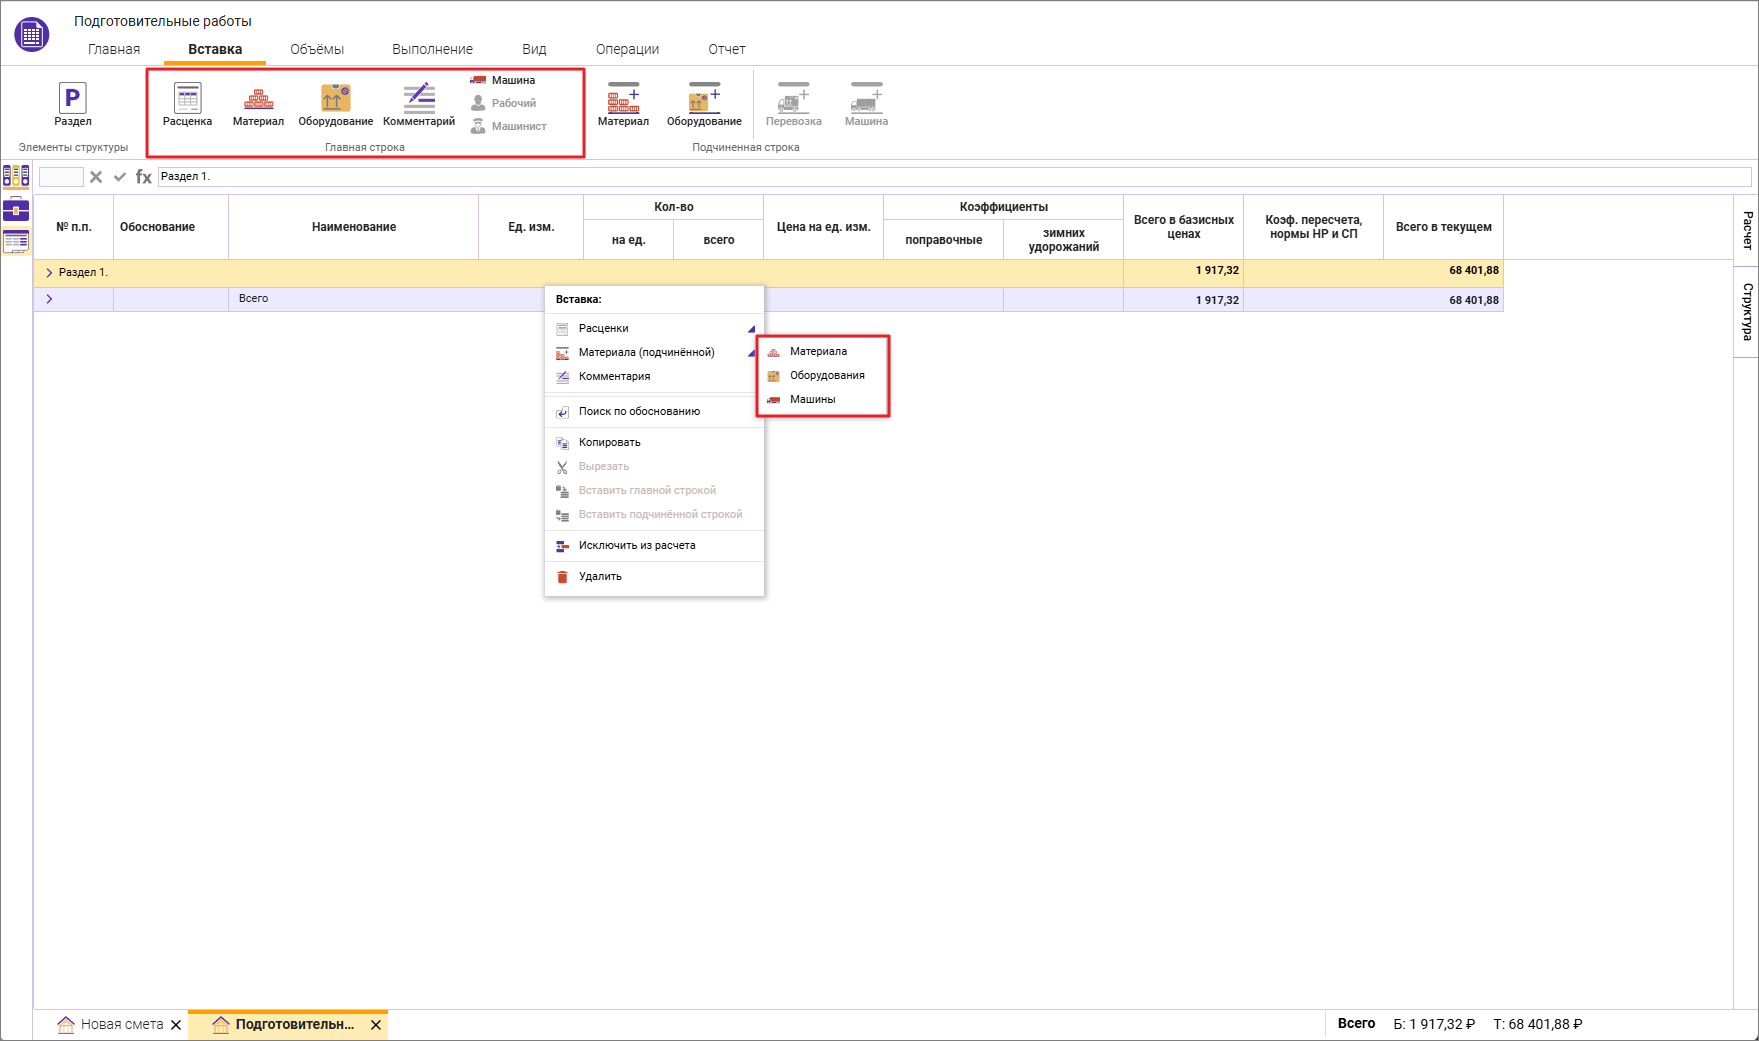Screen dimensions: 1759x1041
Task: Click Материал in the Подчиненная строка group
Action: pos(623,104)
